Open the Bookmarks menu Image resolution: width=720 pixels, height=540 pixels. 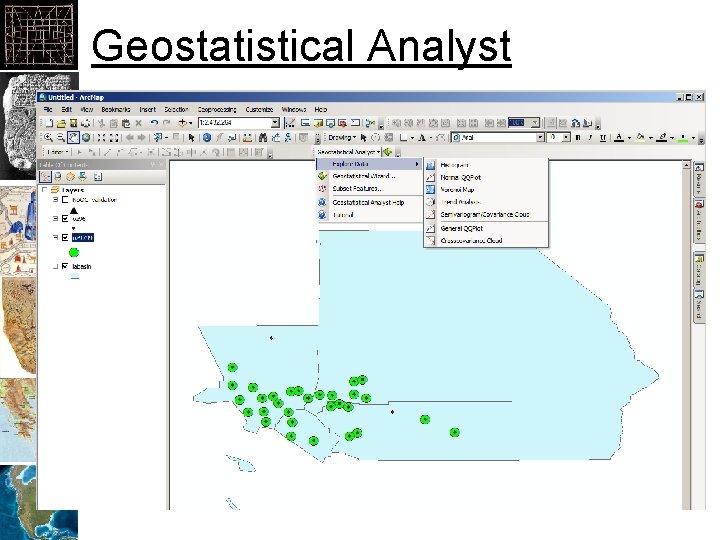(116, 109)
